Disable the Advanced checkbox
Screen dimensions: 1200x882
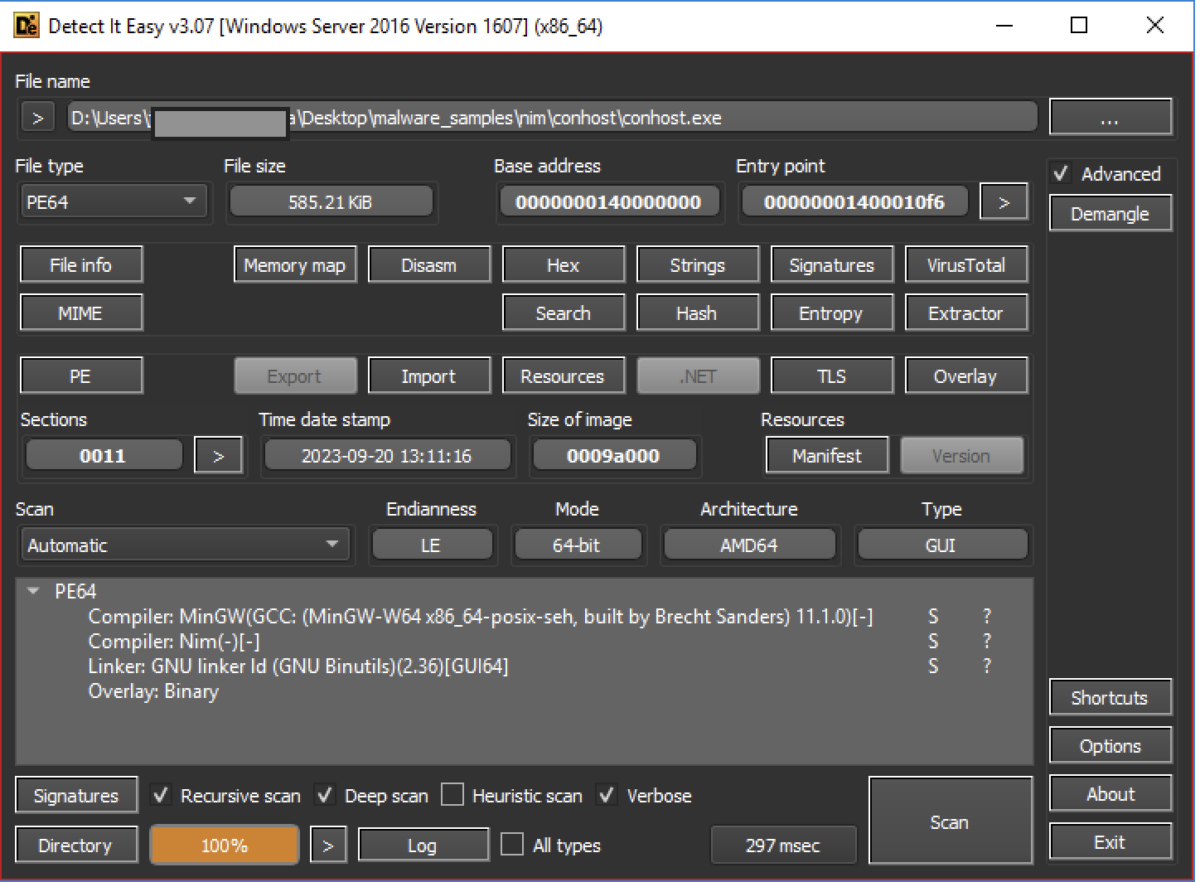(1062, 174)
